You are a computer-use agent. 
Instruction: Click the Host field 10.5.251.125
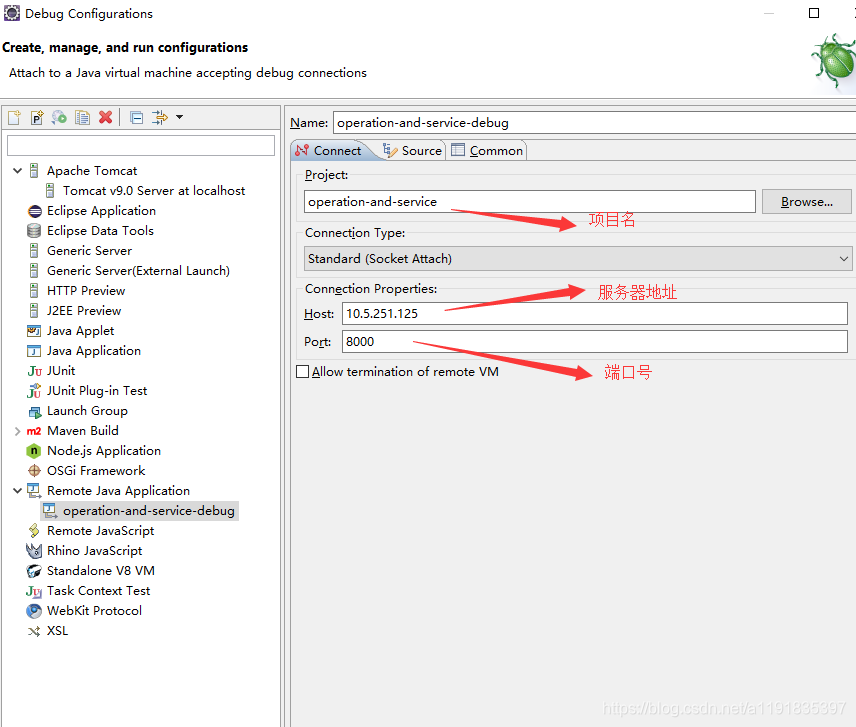point(595,314)
